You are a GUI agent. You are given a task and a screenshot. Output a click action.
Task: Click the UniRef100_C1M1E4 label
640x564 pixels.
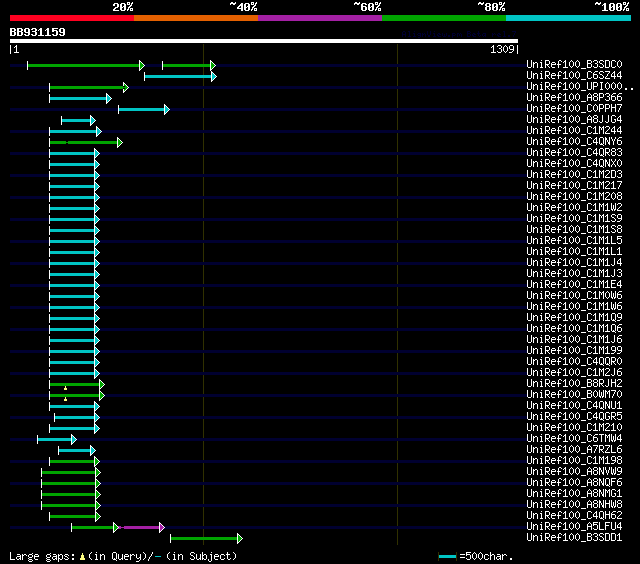574,285
